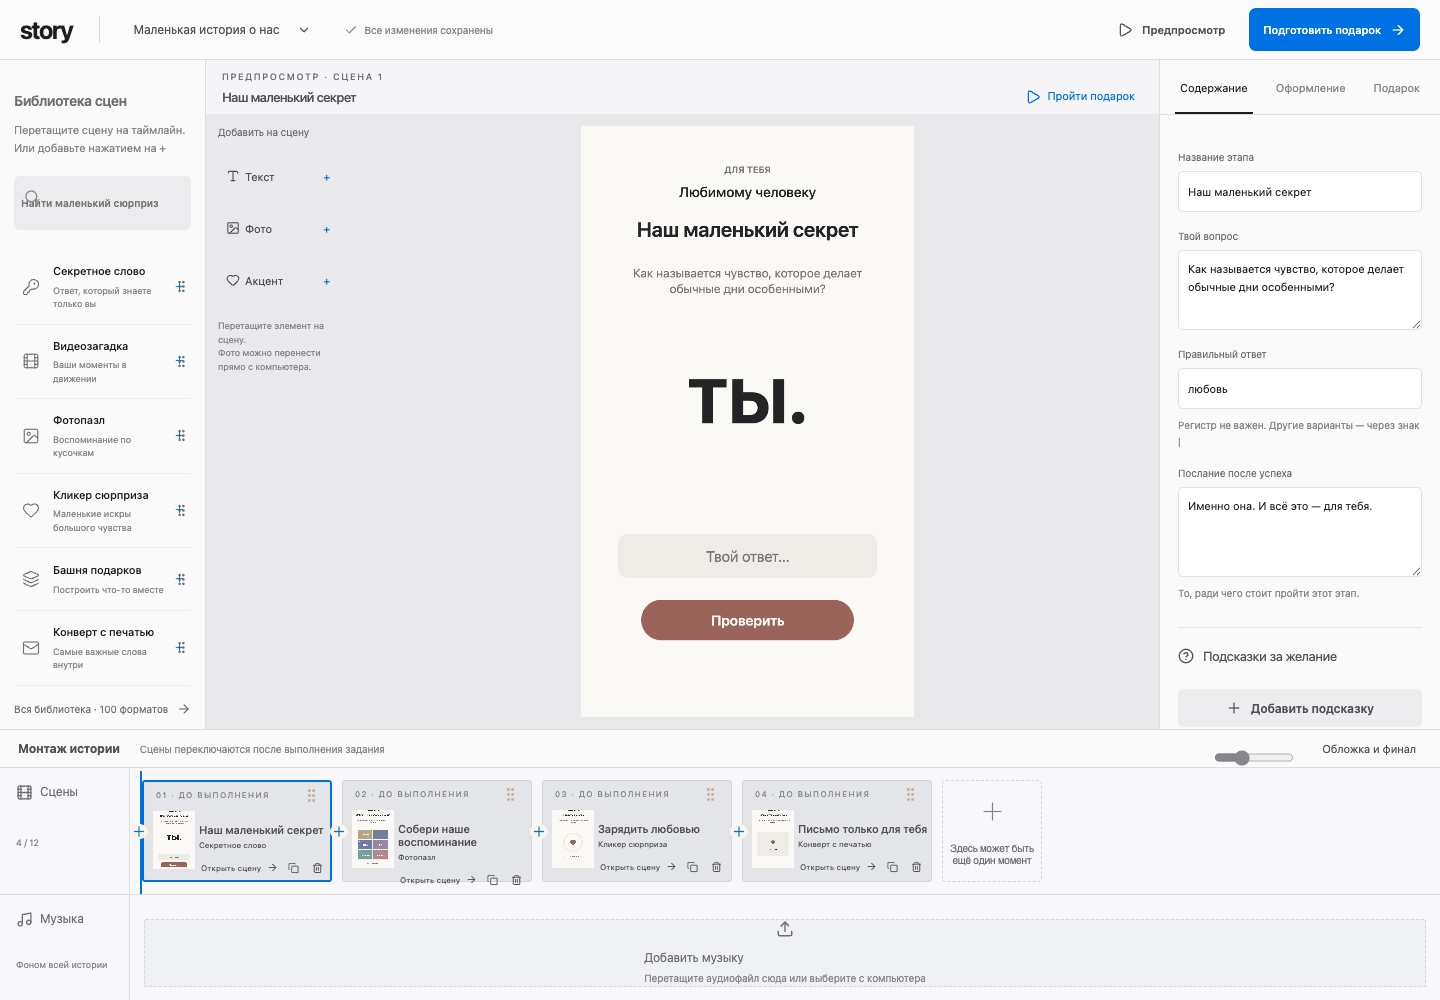Viewport: 1440px width, 1000px height.
Task: Click the empty slot Здесь может быть ещё один момент
Action: coord(992,831)
